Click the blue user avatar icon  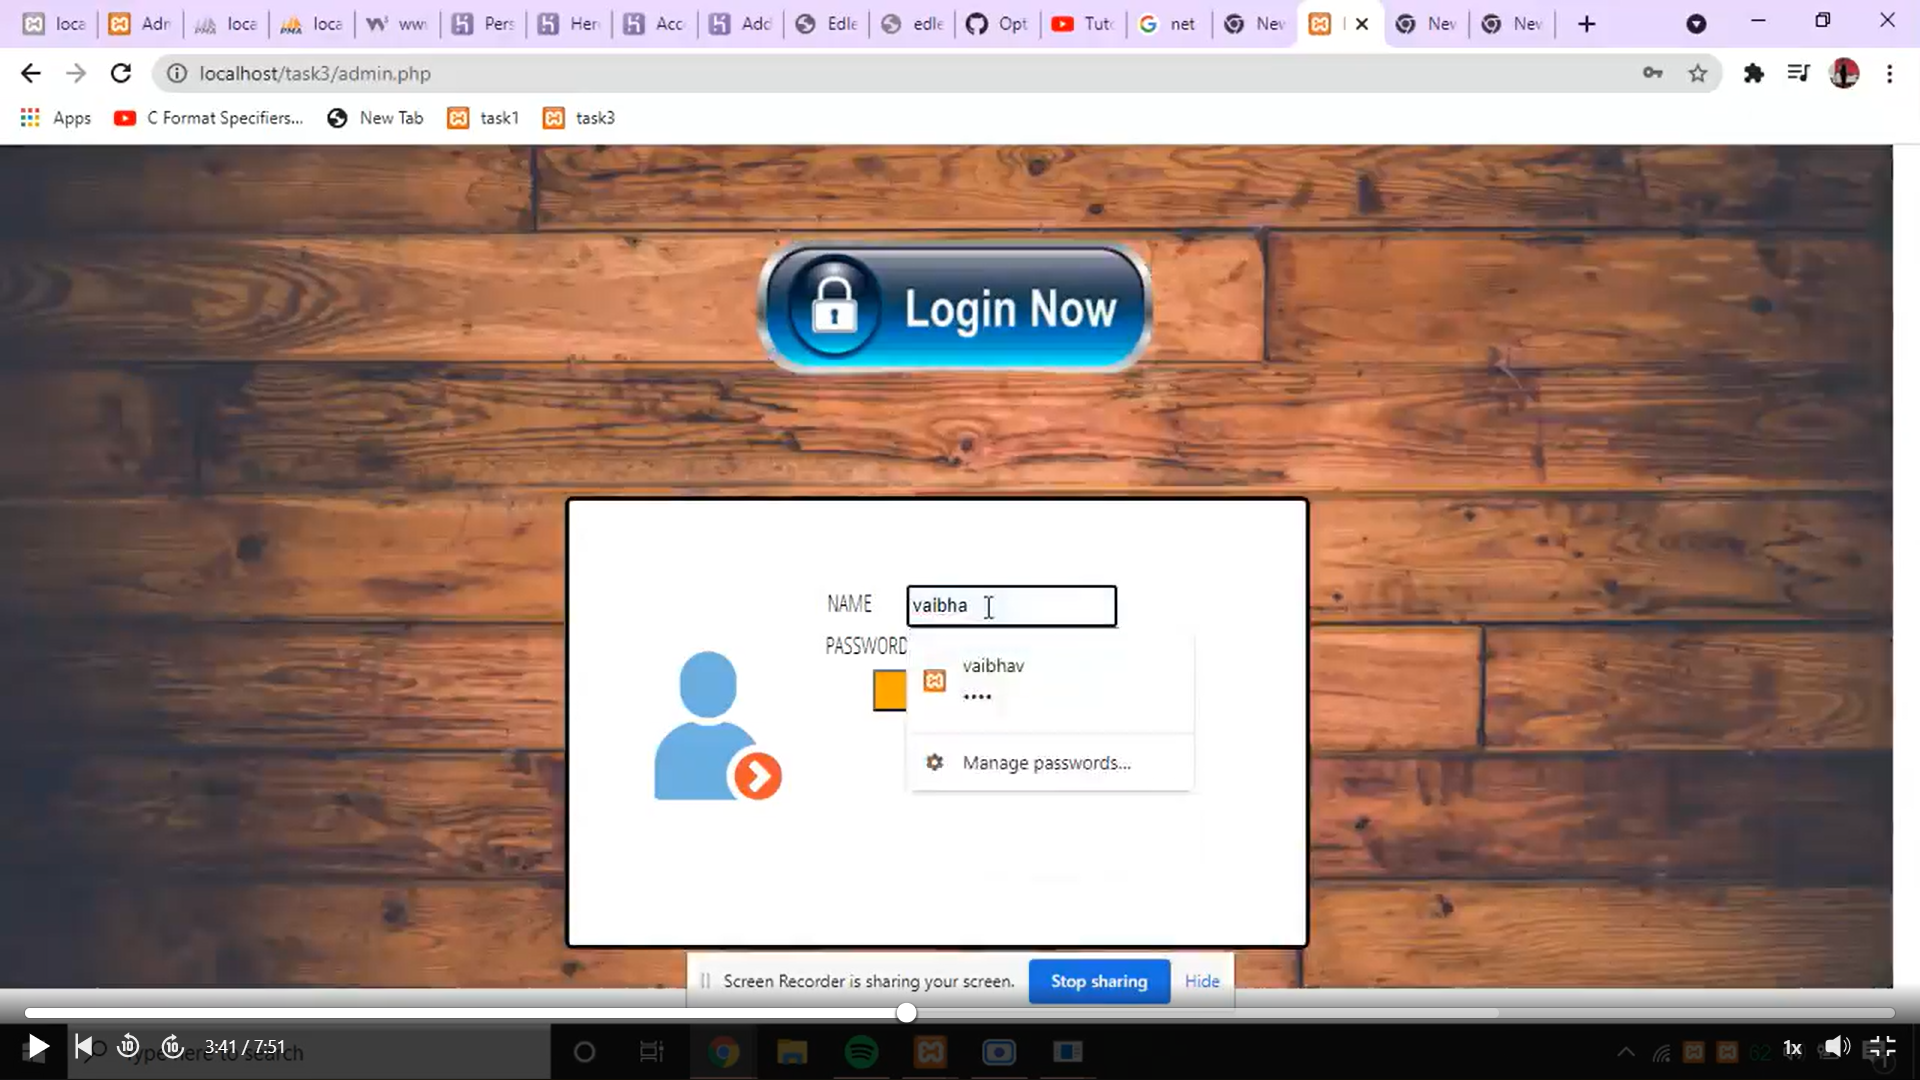[717, 726]
